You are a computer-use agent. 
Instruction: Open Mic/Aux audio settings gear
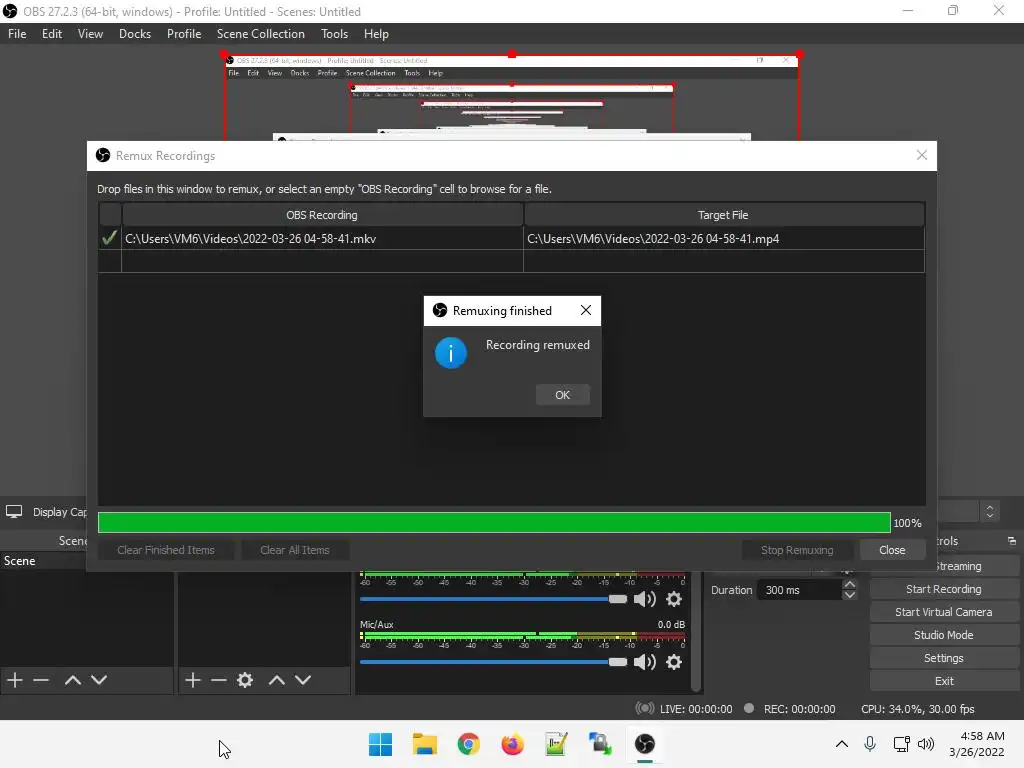[674, 662]
